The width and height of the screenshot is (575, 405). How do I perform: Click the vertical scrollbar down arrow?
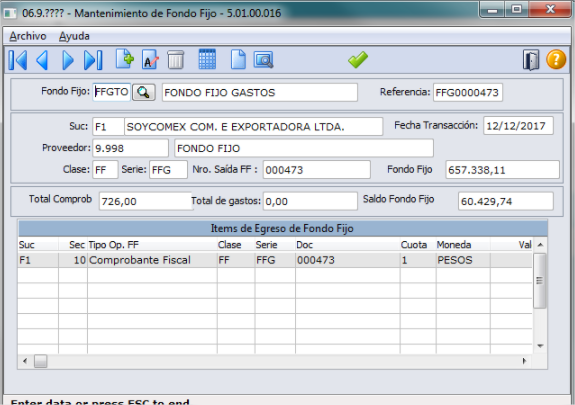click(x=540, y=346)
